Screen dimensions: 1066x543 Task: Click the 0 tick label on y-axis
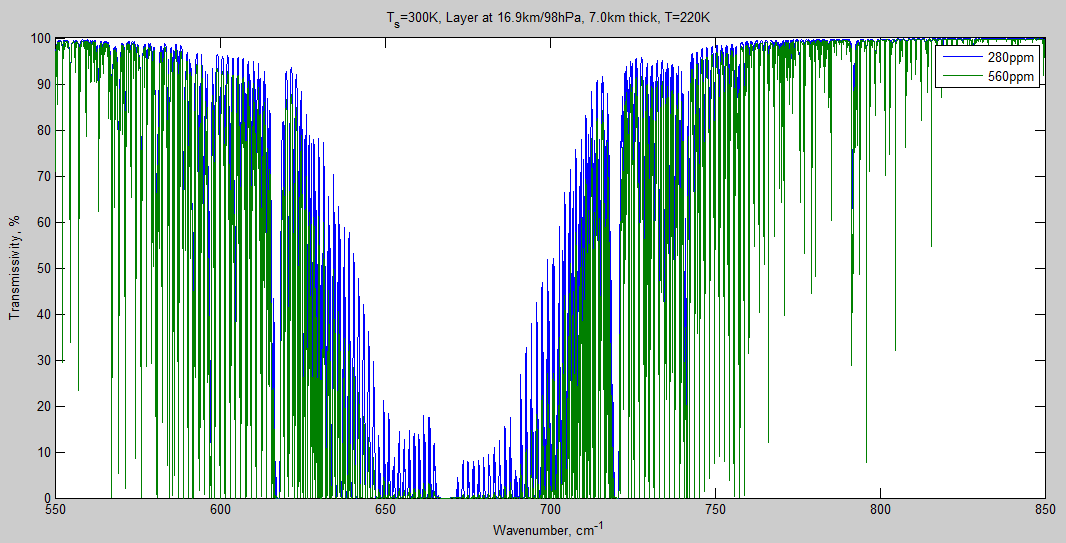pyautogui.click(x=46, y=498)
